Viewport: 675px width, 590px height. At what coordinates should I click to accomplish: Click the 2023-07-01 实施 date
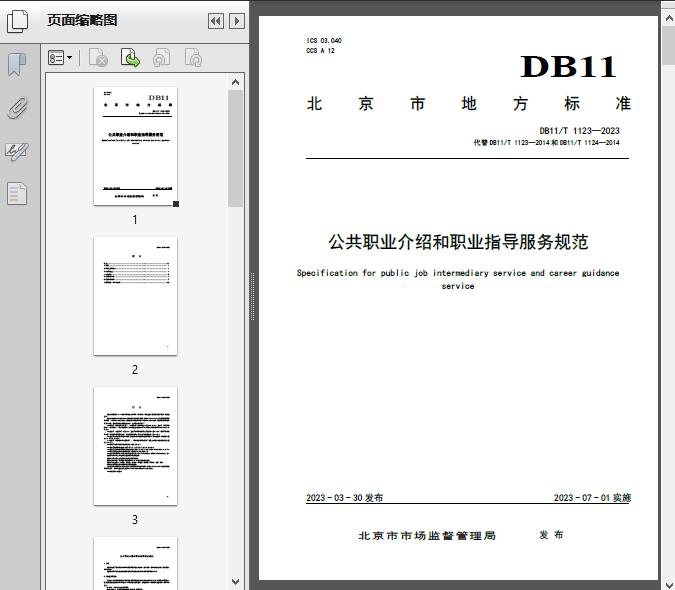pyautogui.click(x=592, y=497)
